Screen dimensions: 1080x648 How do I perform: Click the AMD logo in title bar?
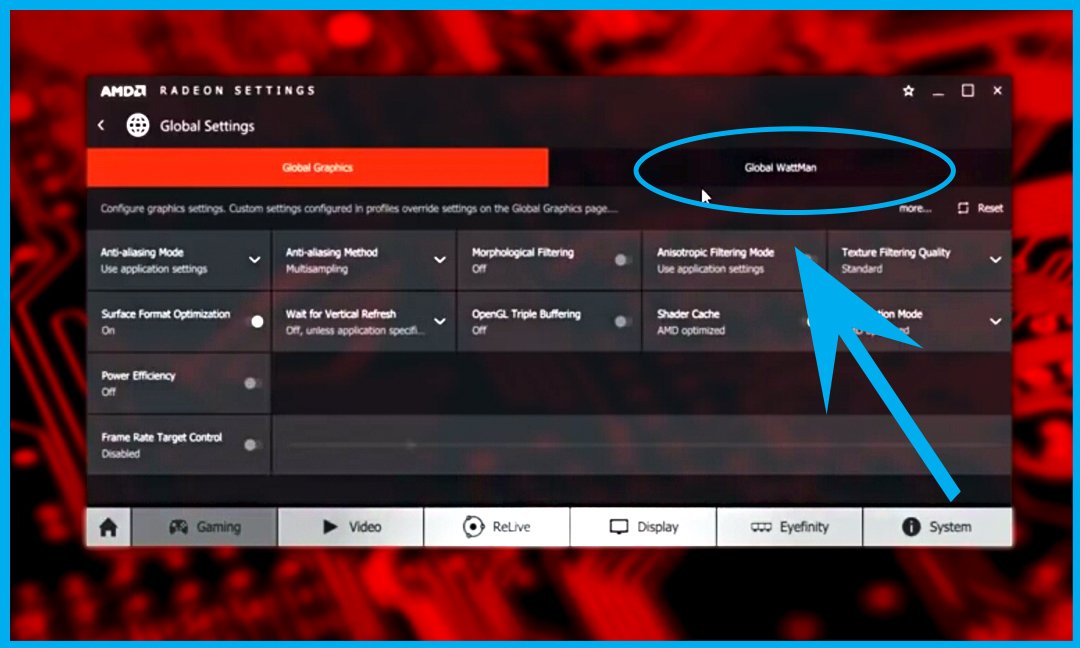[x=123, y=91]
